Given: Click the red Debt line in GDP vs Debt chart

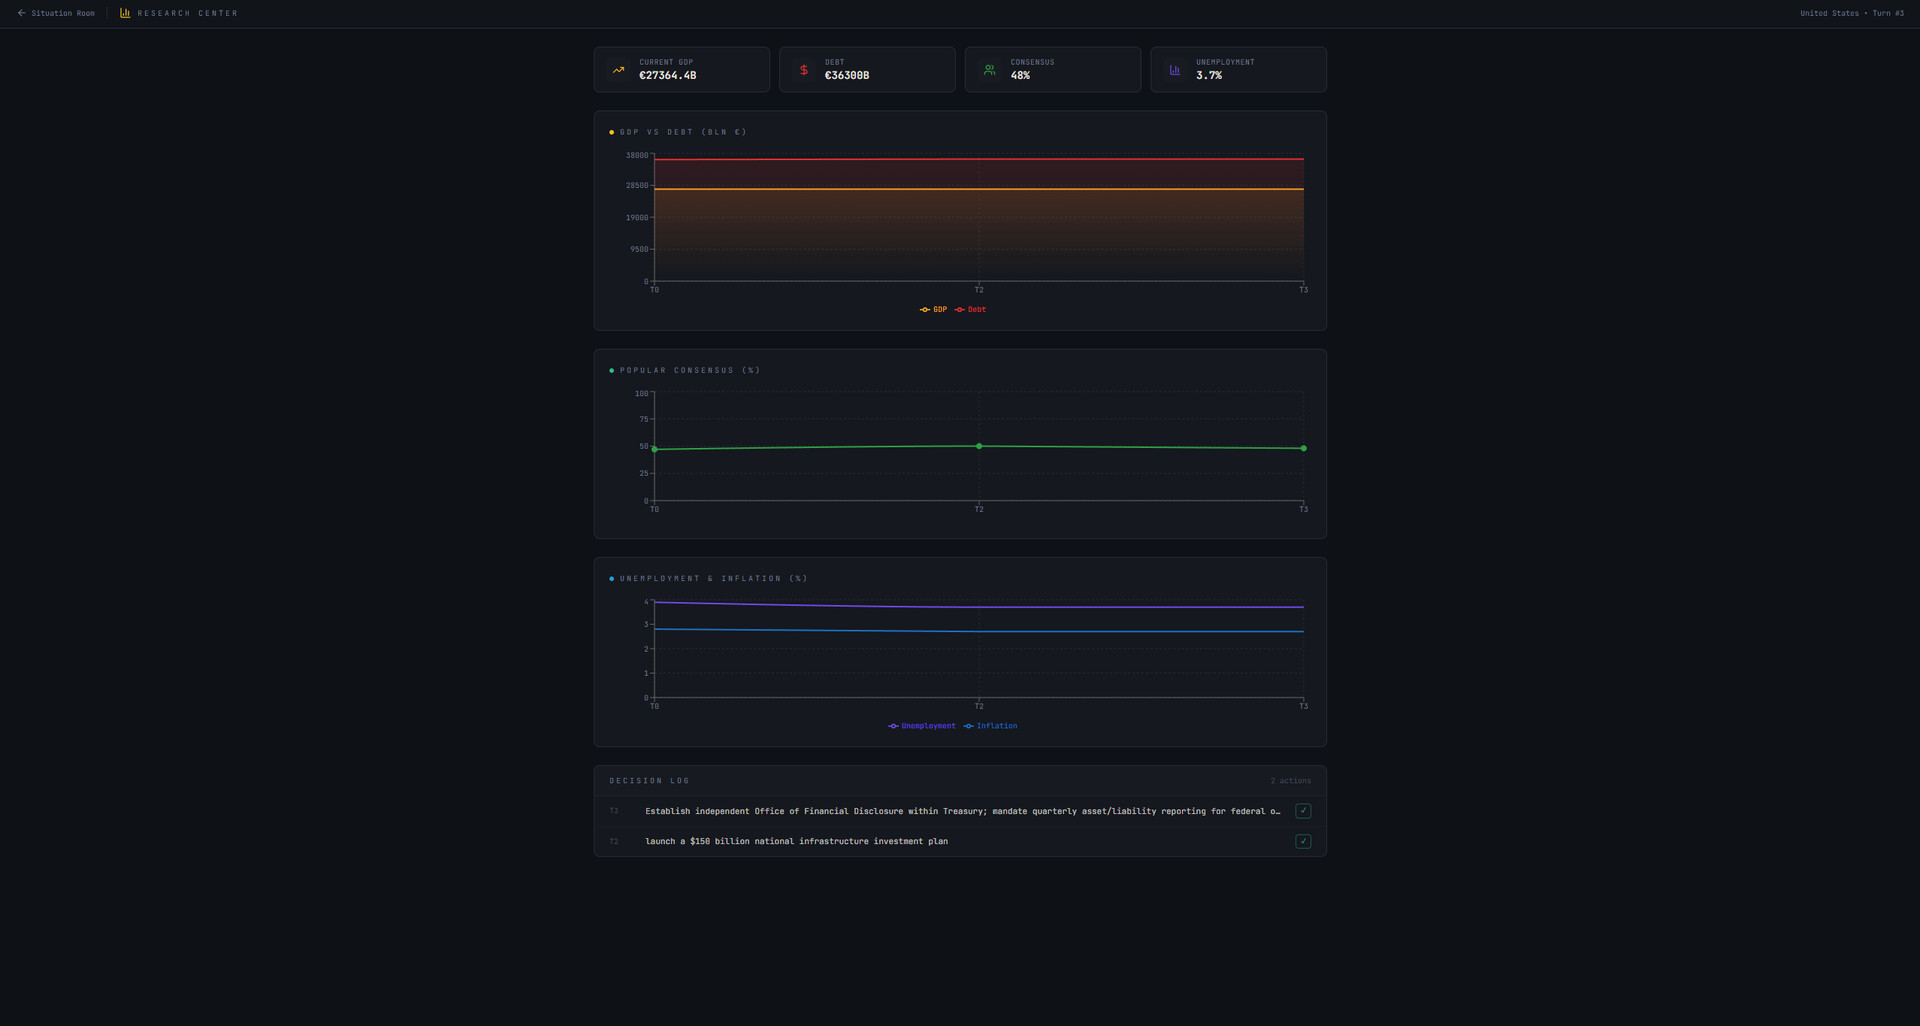Looking at the screenshot, I should click(979, 159).
